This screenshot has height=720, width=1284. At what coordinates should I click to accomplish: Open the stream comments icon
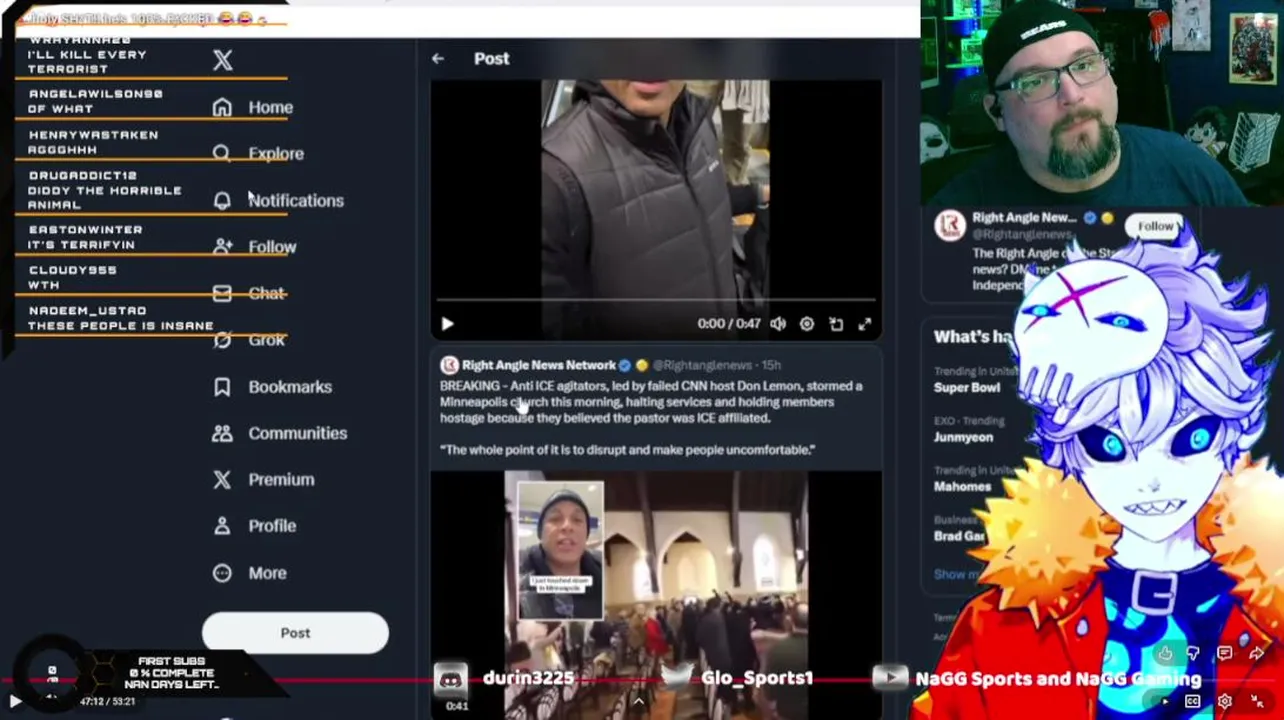(x=1225, y=654)
